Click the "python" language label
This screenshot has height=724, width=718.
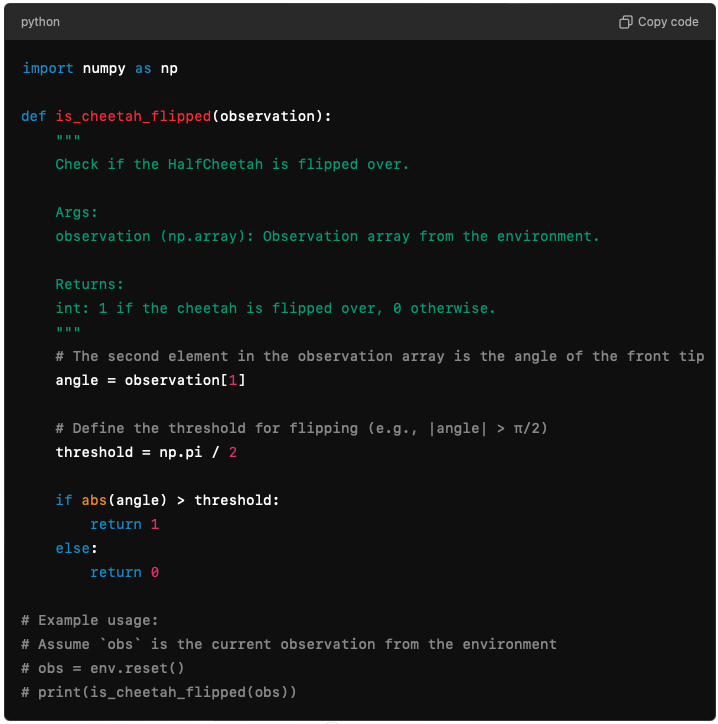click(x=41, y=22)
